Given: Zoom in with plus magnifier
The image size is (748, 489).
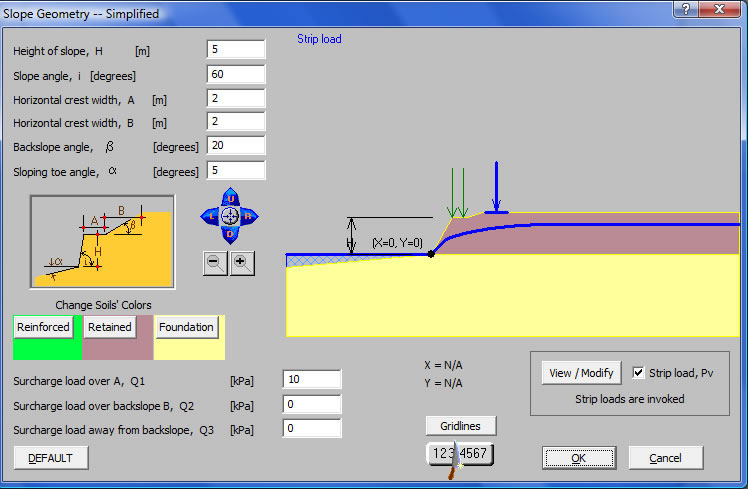Looking at the screenshot, I should [x=242, y=263].
